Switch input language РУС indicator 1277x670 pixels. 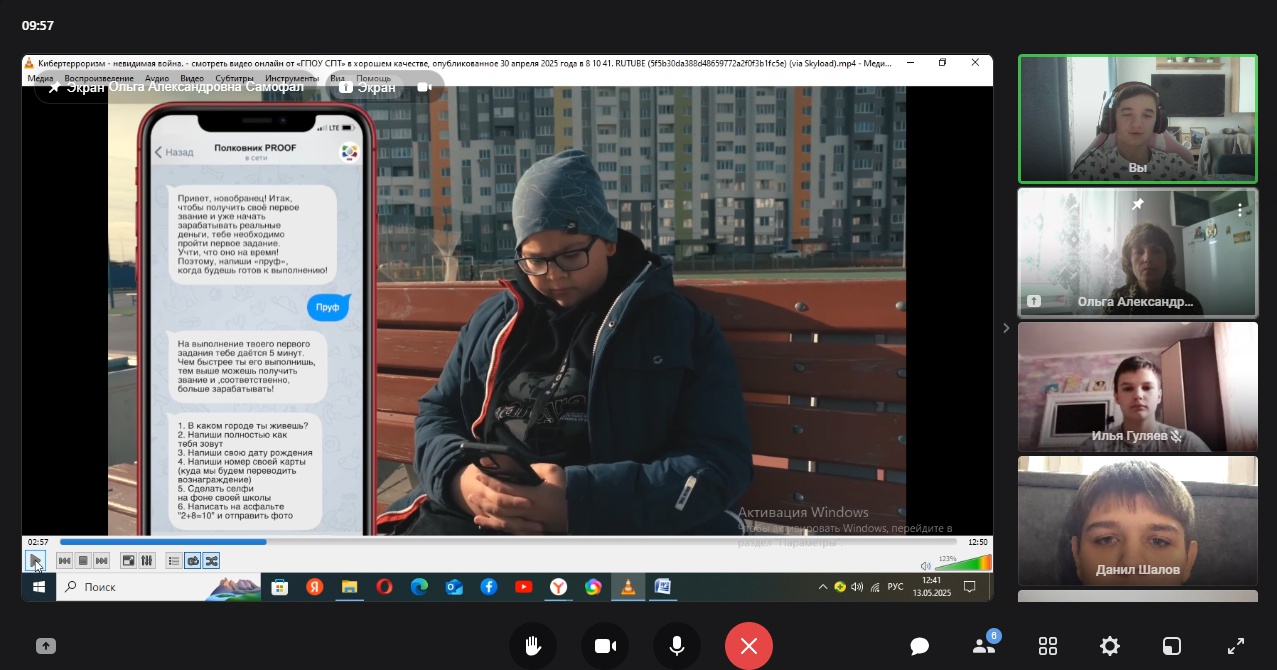point(896,587)
